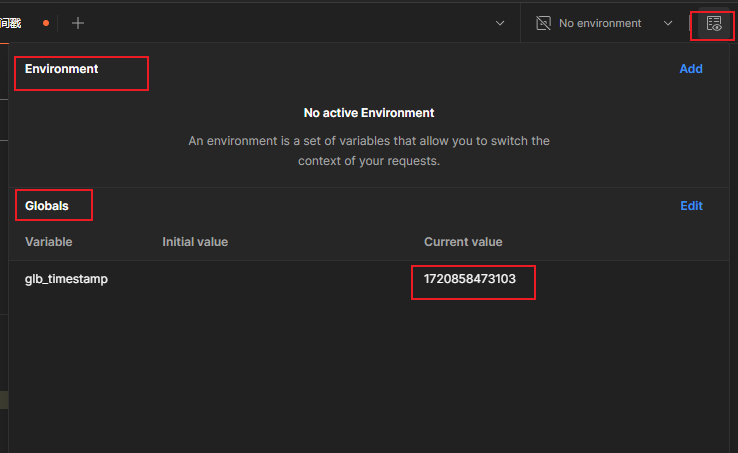The height and width of the screenshot is (453, 738).
Task: Click current value 1720858473103
Action: pos(470,279)
